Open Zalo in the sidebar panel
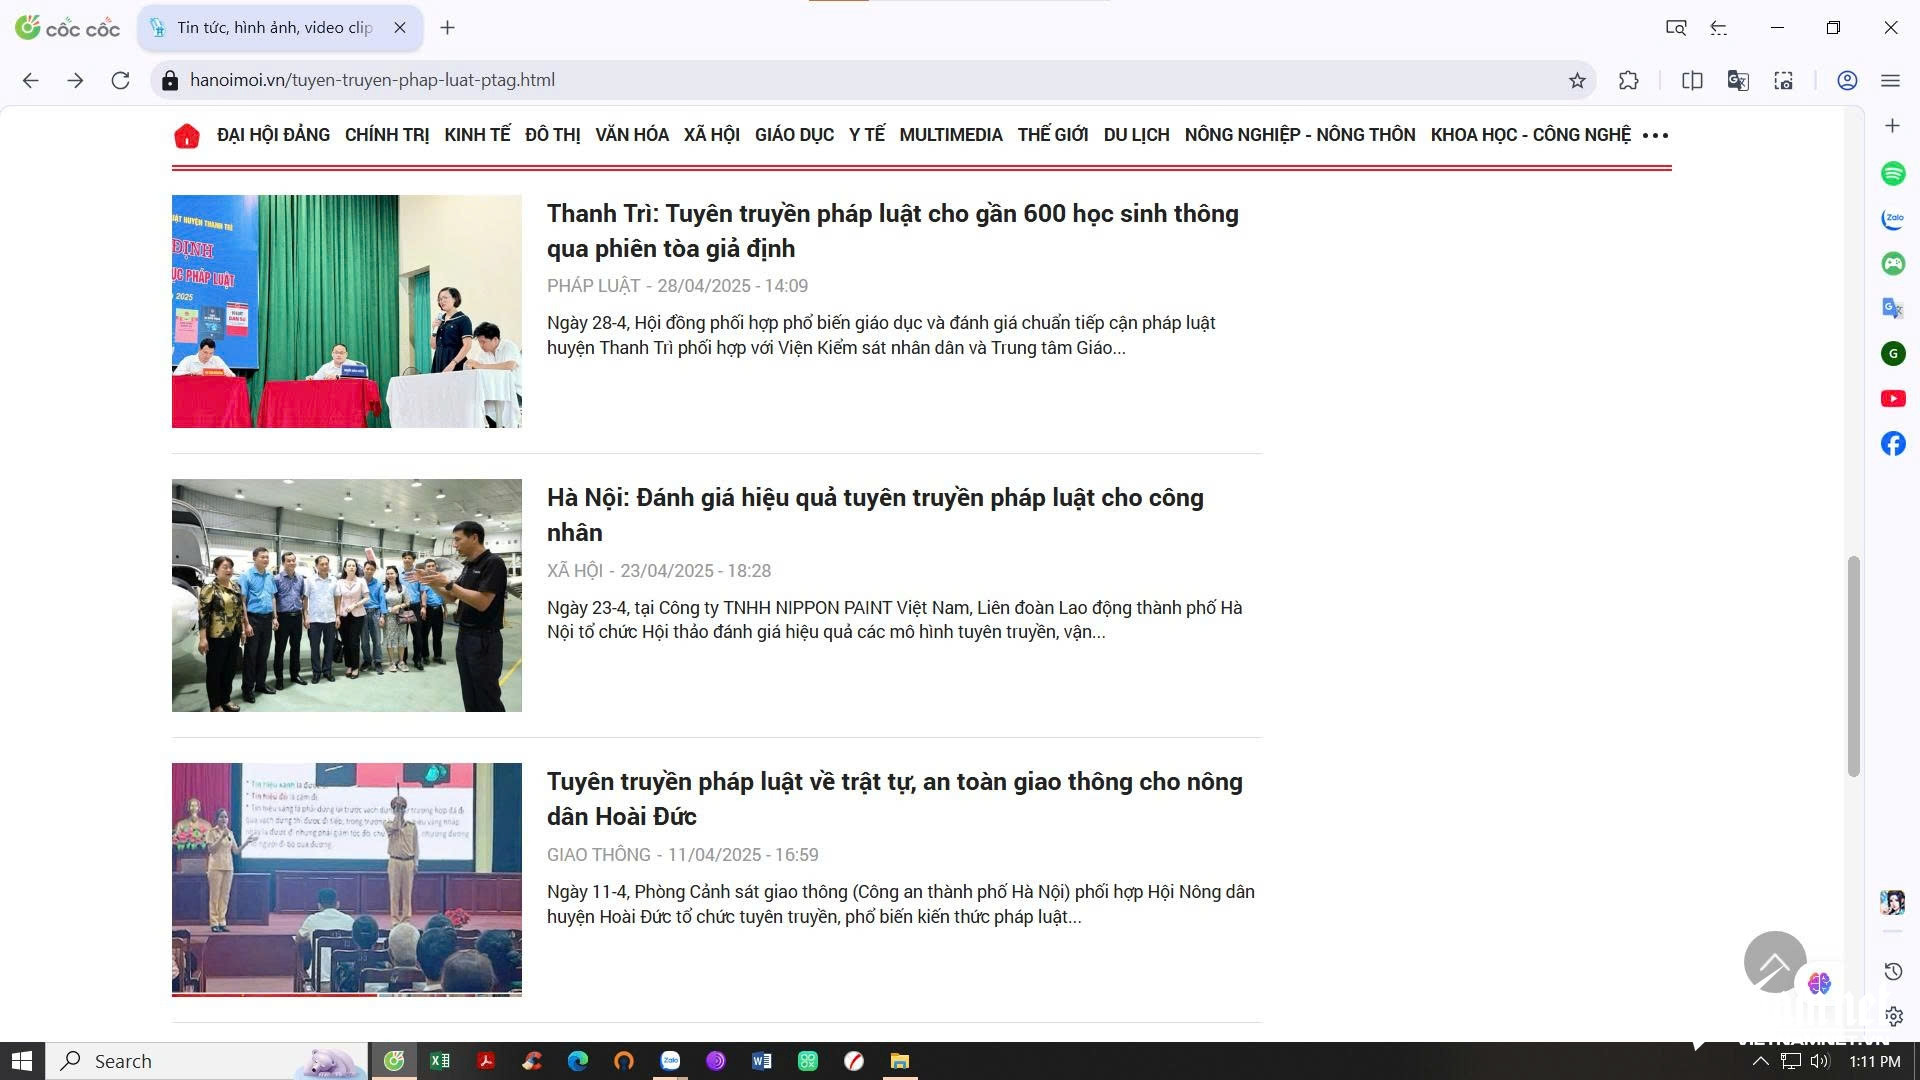 pyautogui.click(x=1893, y=218)
